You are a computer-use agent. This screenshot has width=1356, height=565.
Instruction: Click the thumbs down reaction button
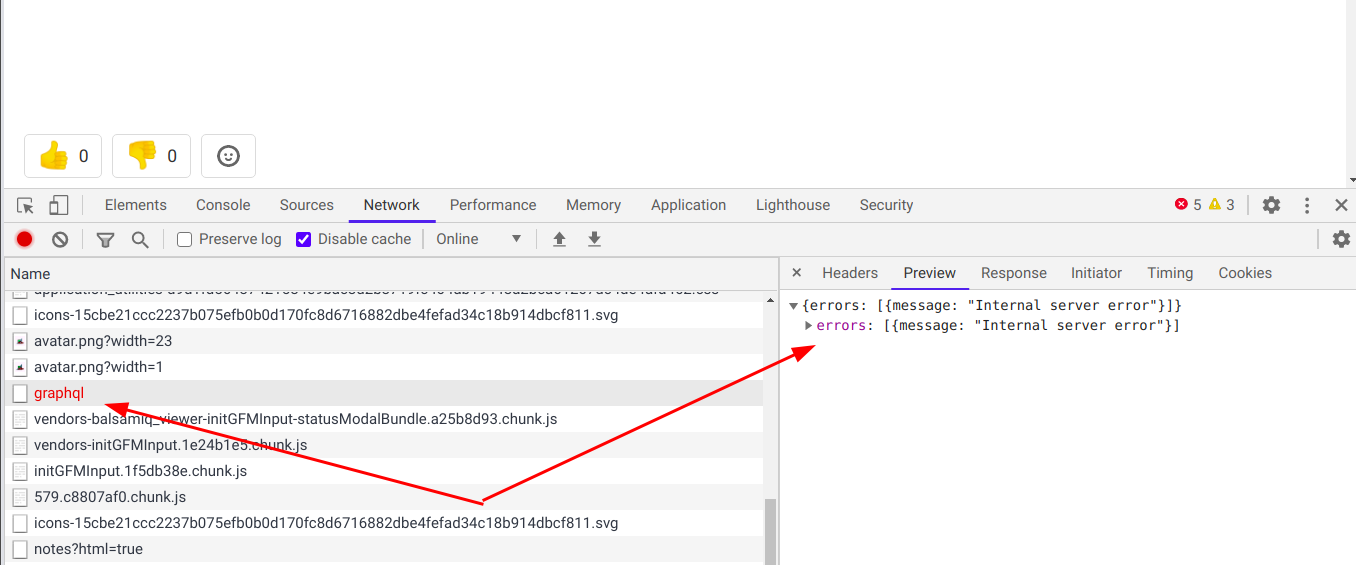click(151, 156)
